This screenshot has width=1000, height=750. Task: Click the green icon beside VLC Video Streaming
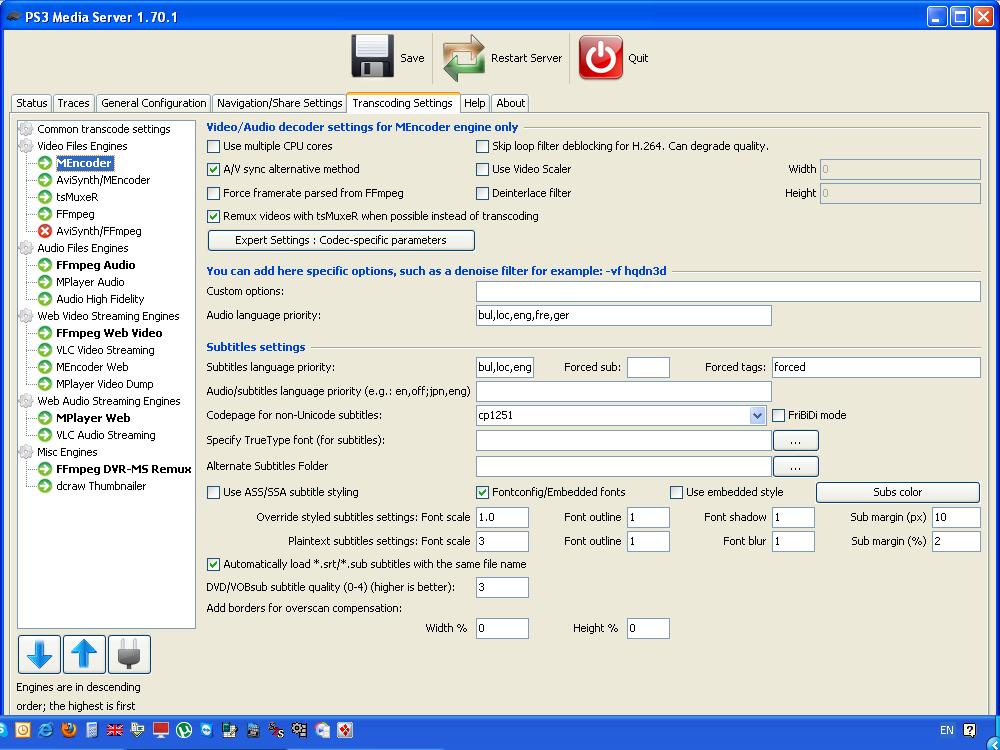click(45, 350)
